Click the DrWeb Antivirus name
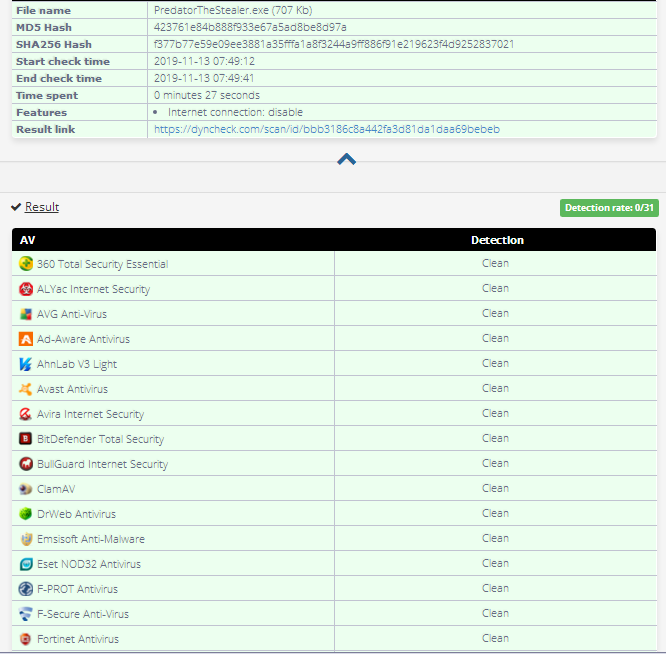The image size is (666, 654). [x=76, y=514]
